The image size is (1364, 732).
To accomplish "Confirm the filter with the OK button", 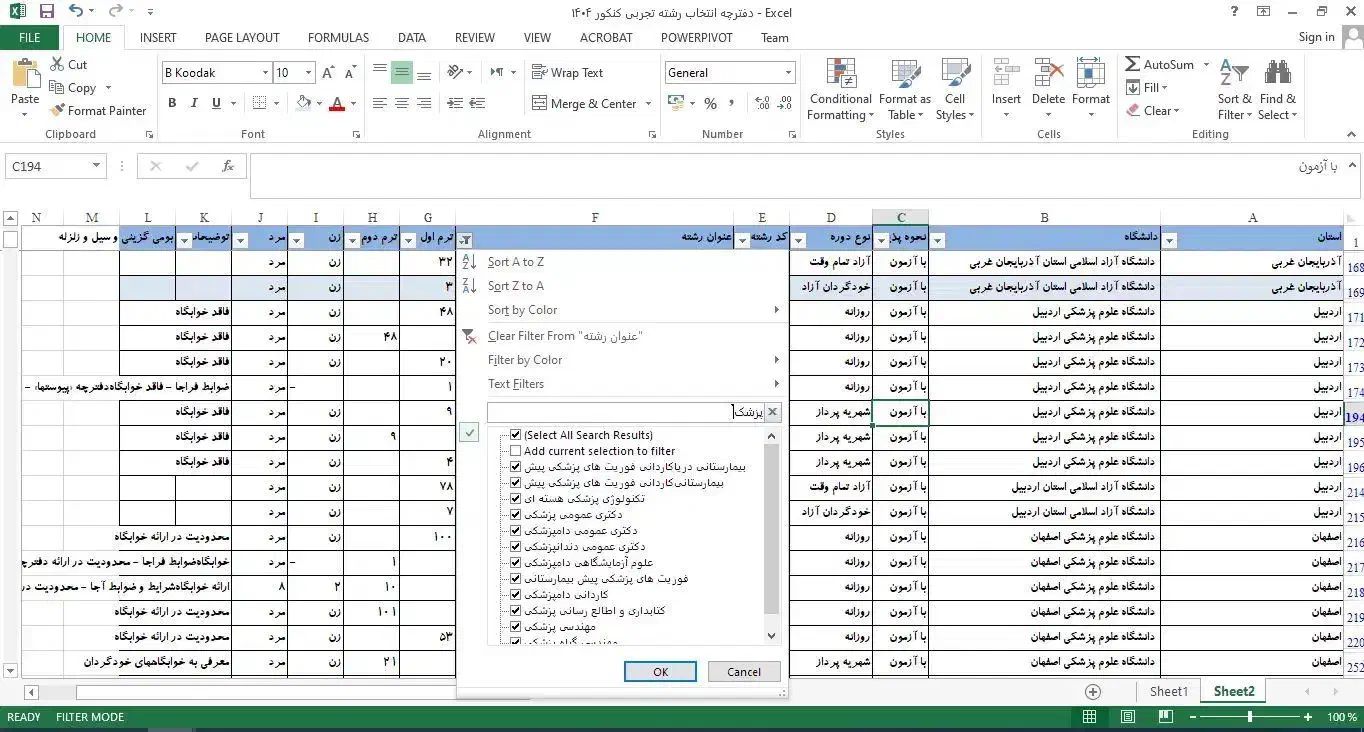I will [660, 672].
